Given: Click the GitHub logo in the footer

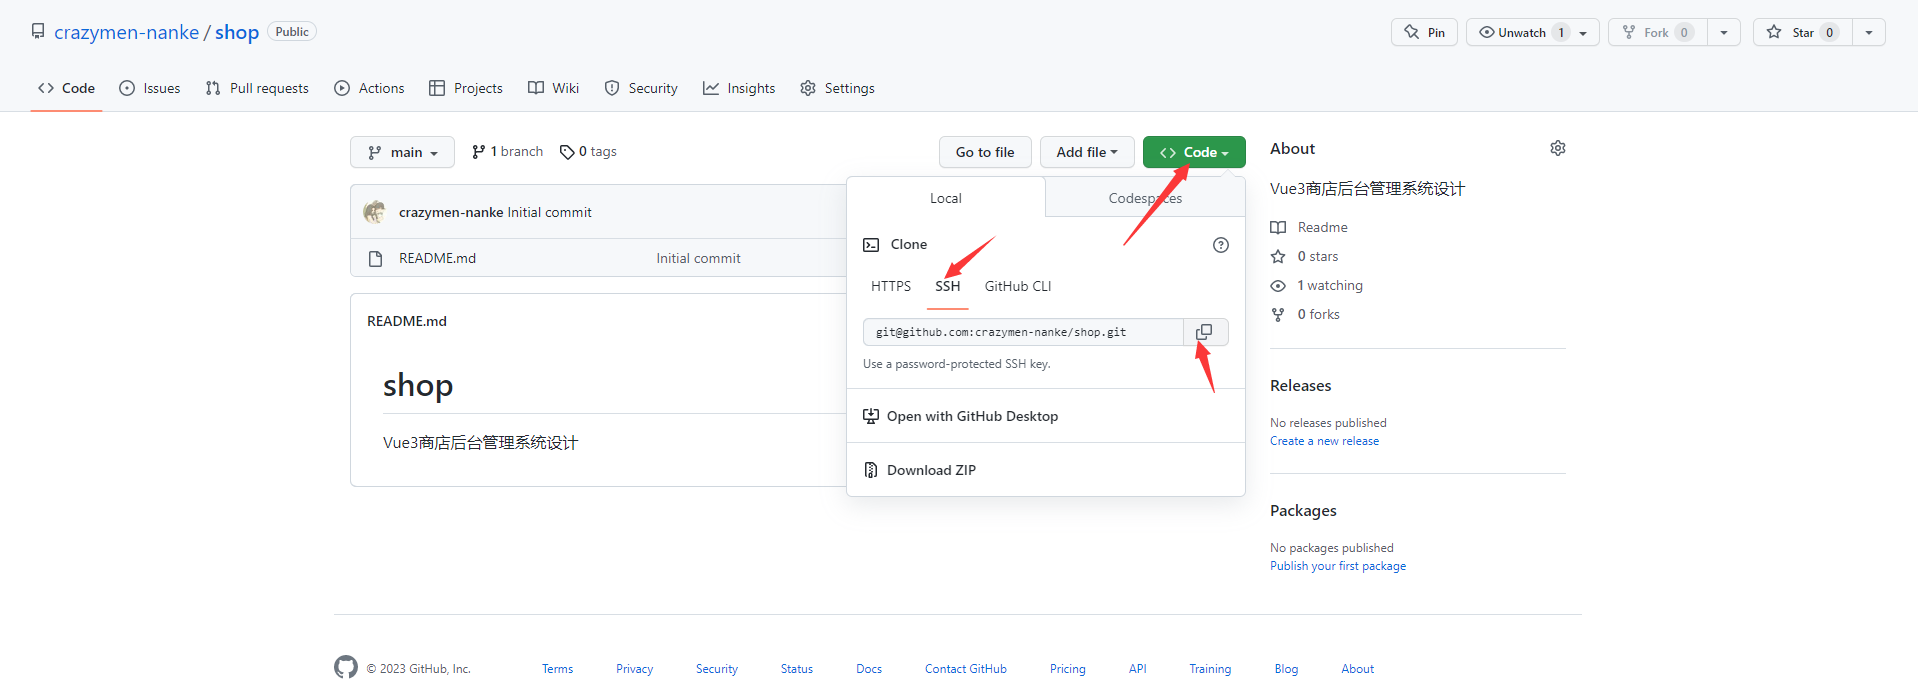Looking at the screenshot, I should pos(346,668).
